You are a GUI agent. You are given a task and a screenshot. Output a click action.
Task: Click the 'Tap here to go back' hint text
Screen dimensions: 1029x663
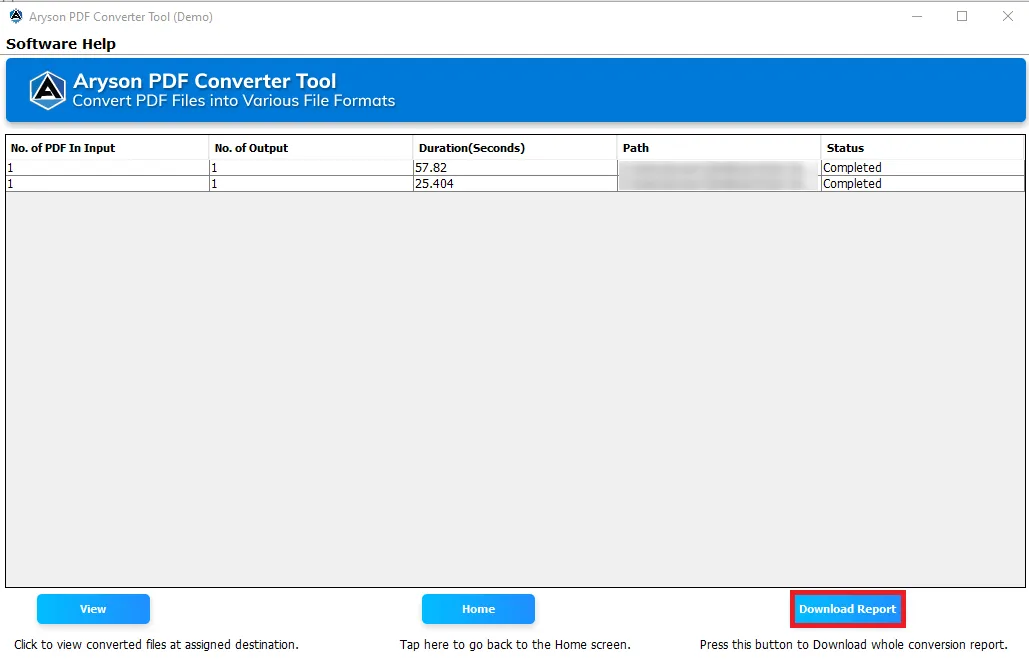pos(515,645)
